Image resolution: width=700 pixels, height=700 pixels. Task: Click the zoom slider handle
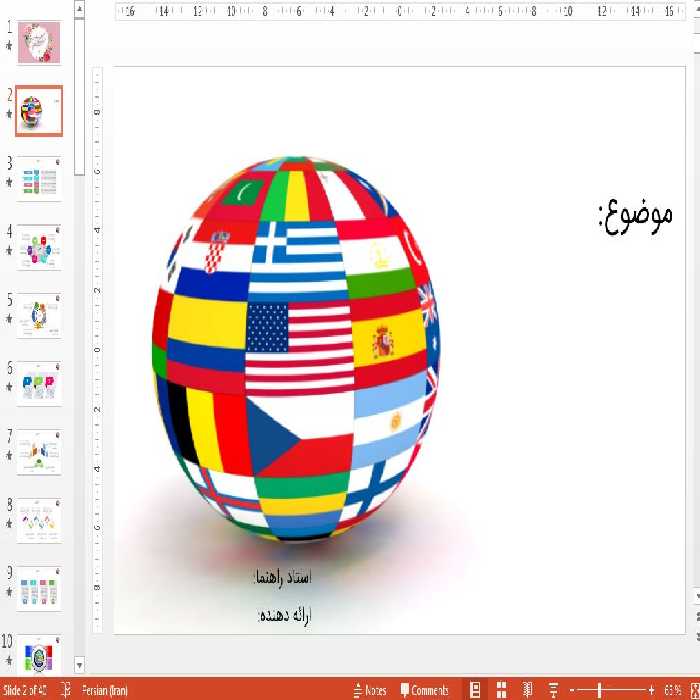coord(600,690)
